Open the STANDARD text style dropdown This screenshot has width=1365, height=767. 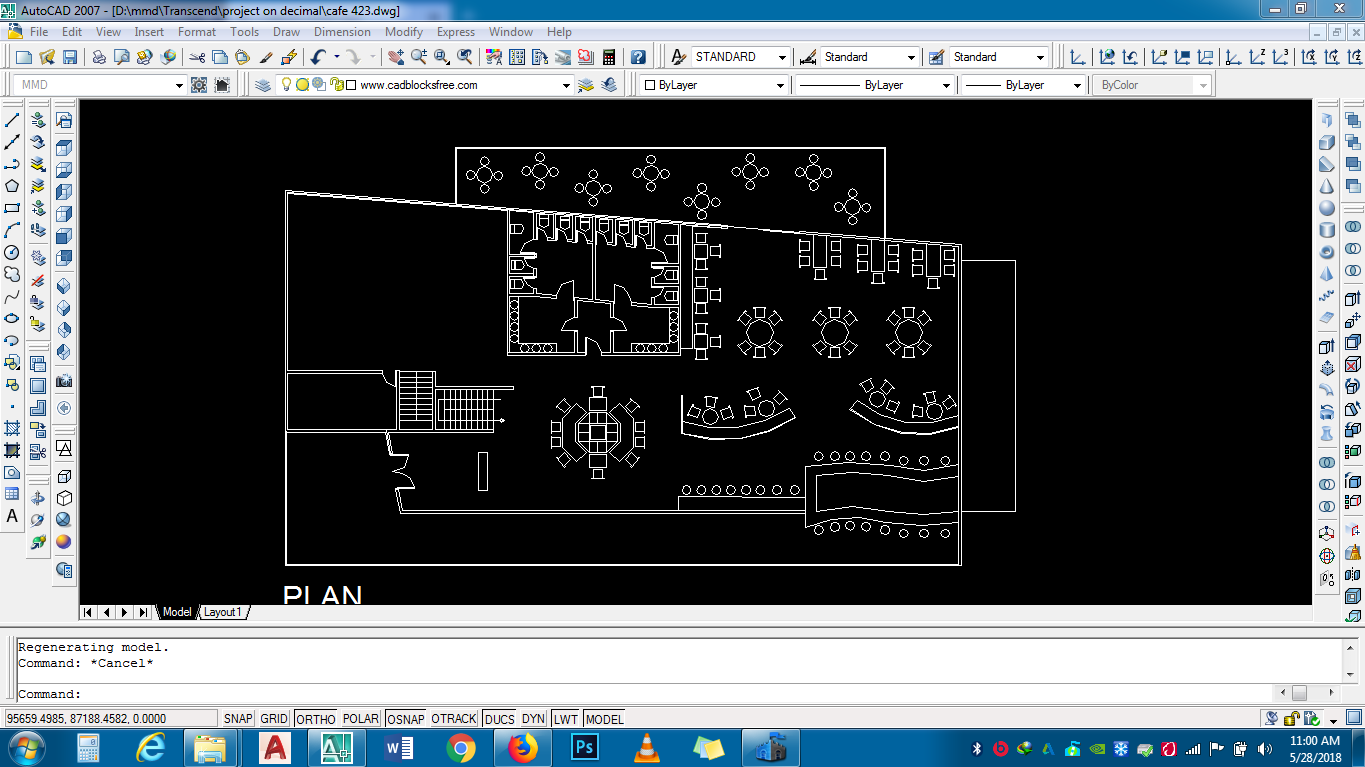tap(781, 58)
